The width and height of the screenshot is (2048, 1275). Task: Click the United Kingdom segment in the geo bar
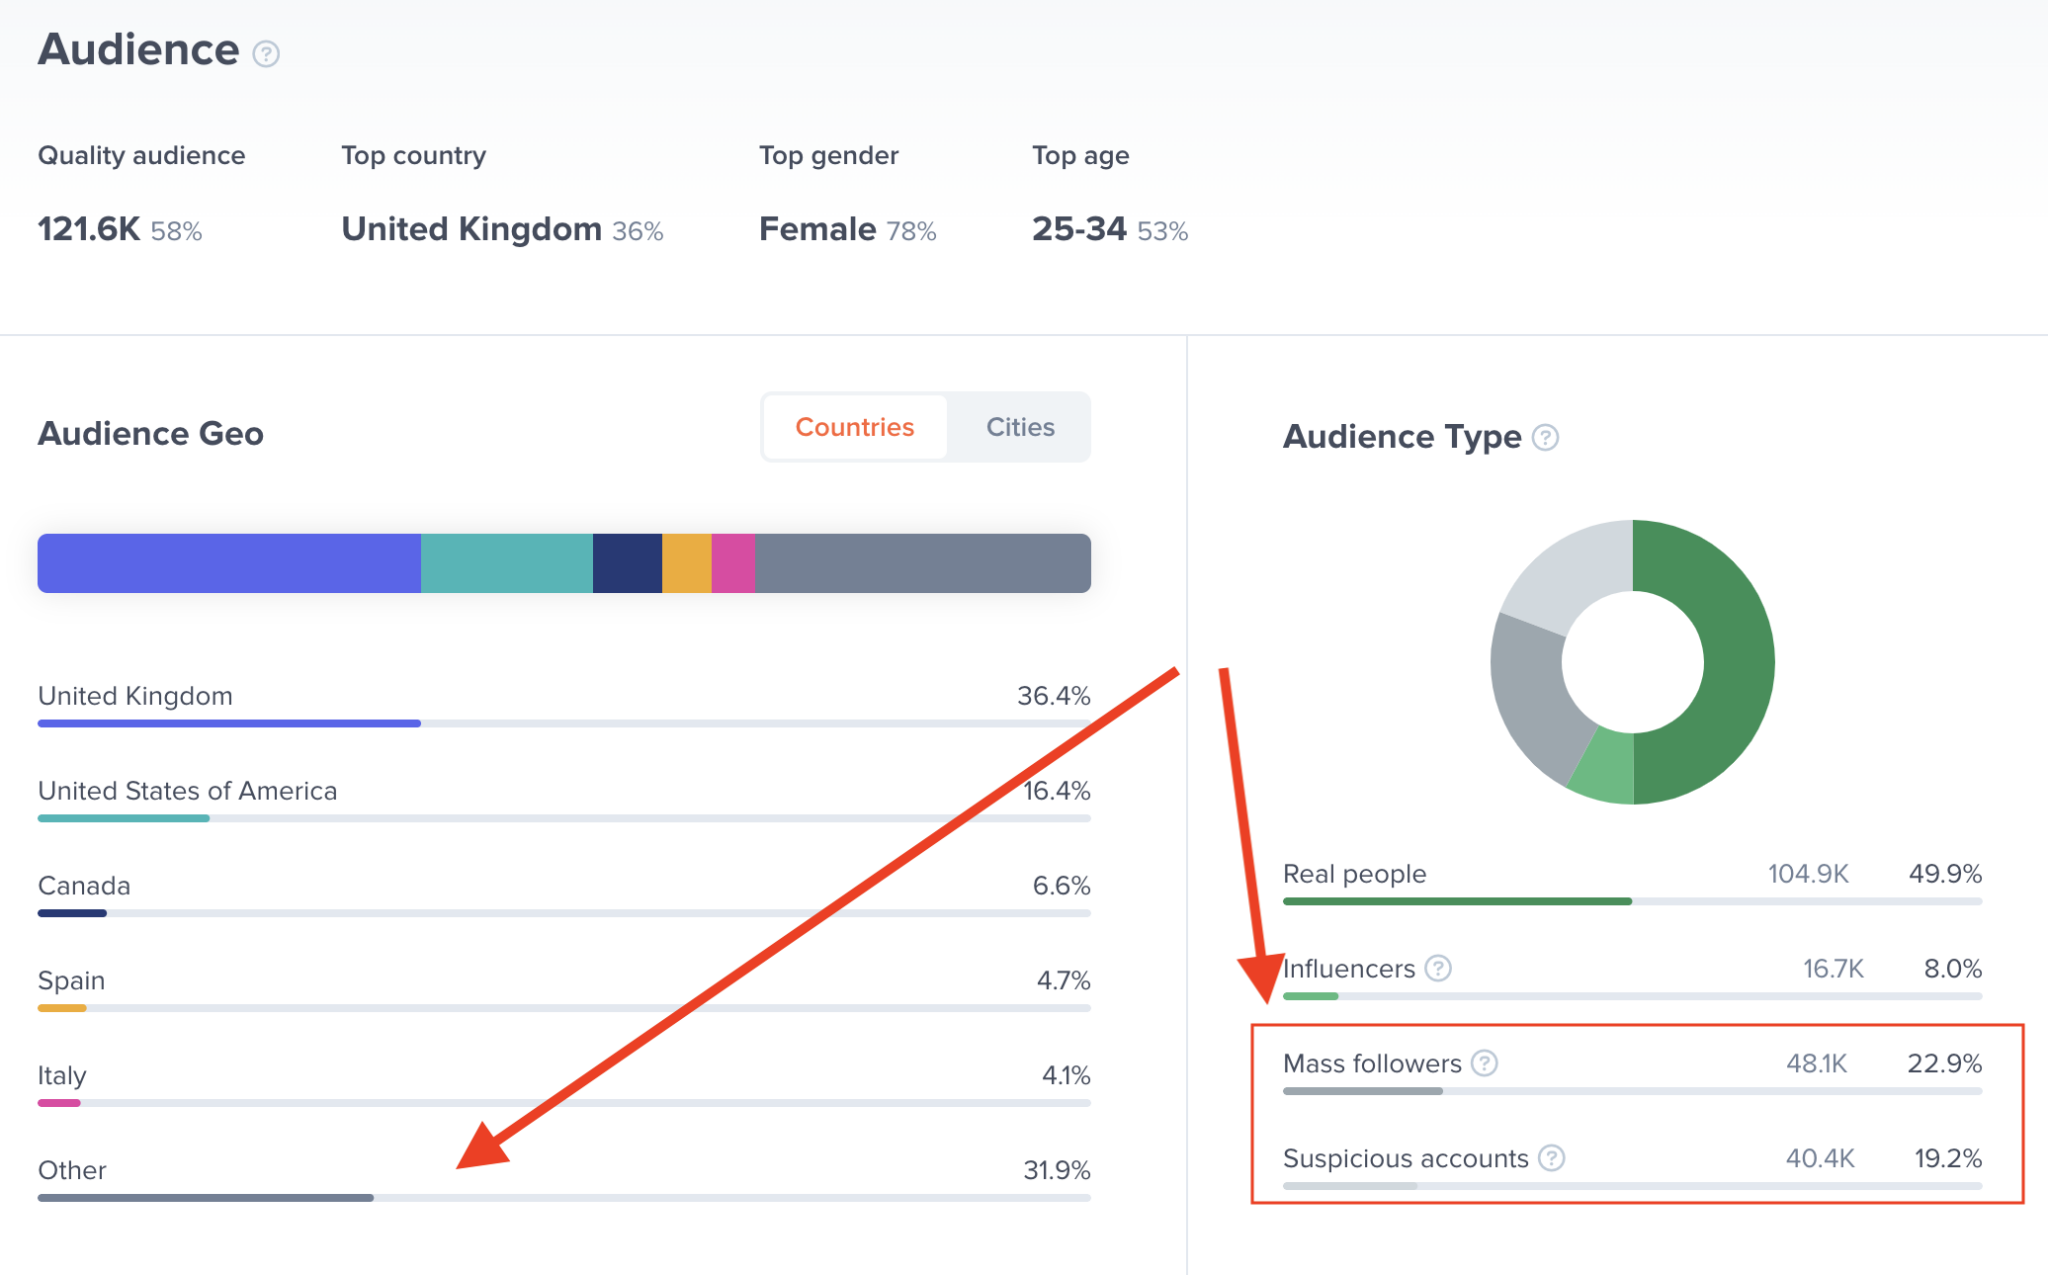(228, 562)
